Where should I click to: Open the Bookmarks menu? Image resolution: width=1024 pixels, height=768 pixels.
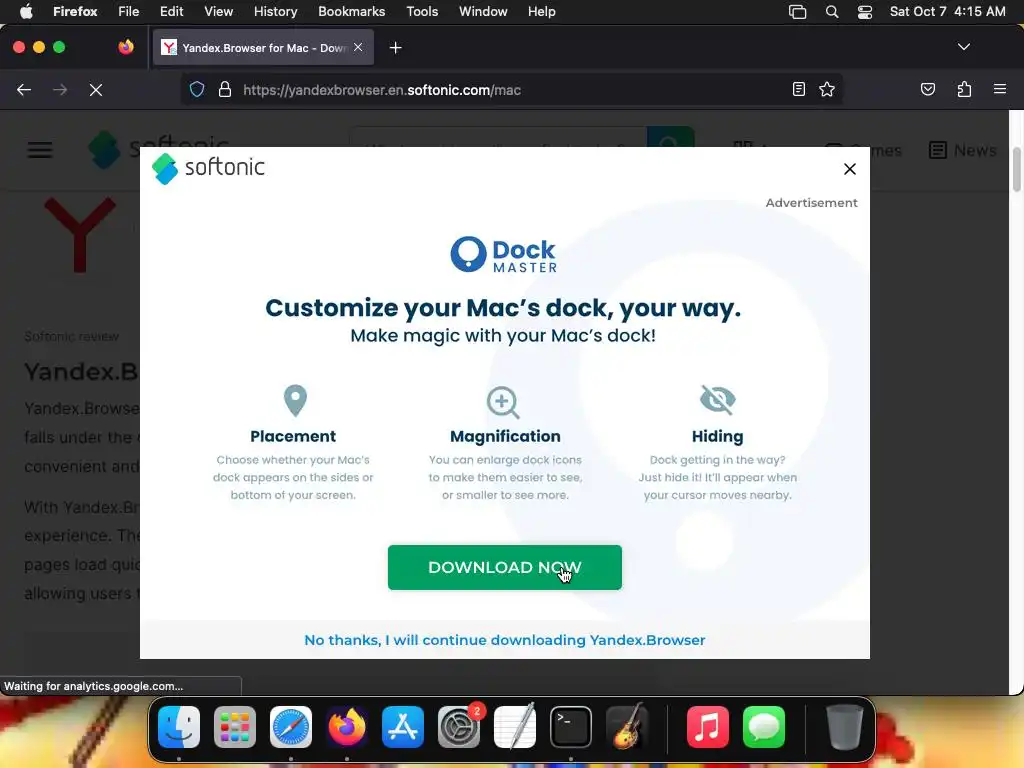pos(351,12)
